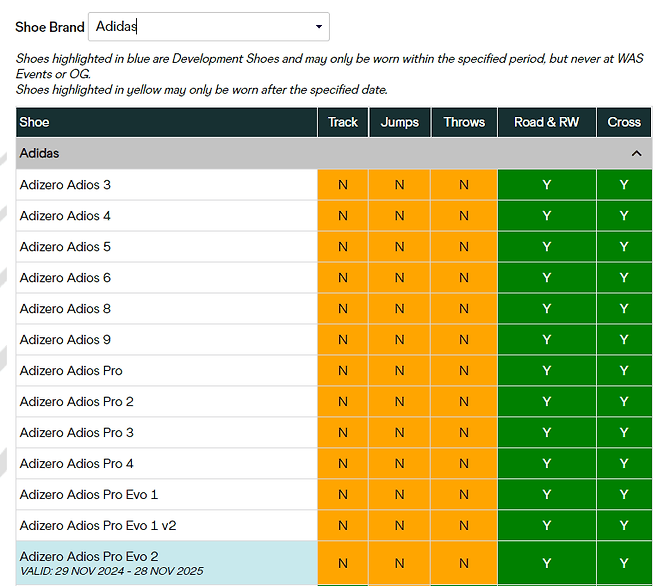This screenshot has width=658, height=586.
Task: Click the Track N cell for Adizero Adios 3
Action: [343, 185]
